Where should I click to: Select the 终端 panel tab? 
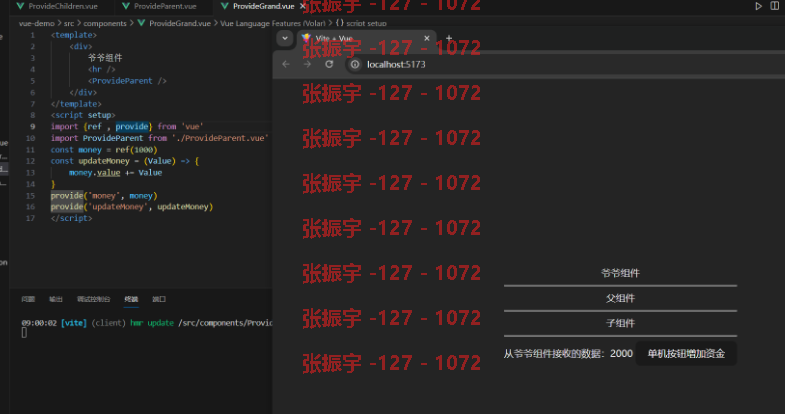131,299
